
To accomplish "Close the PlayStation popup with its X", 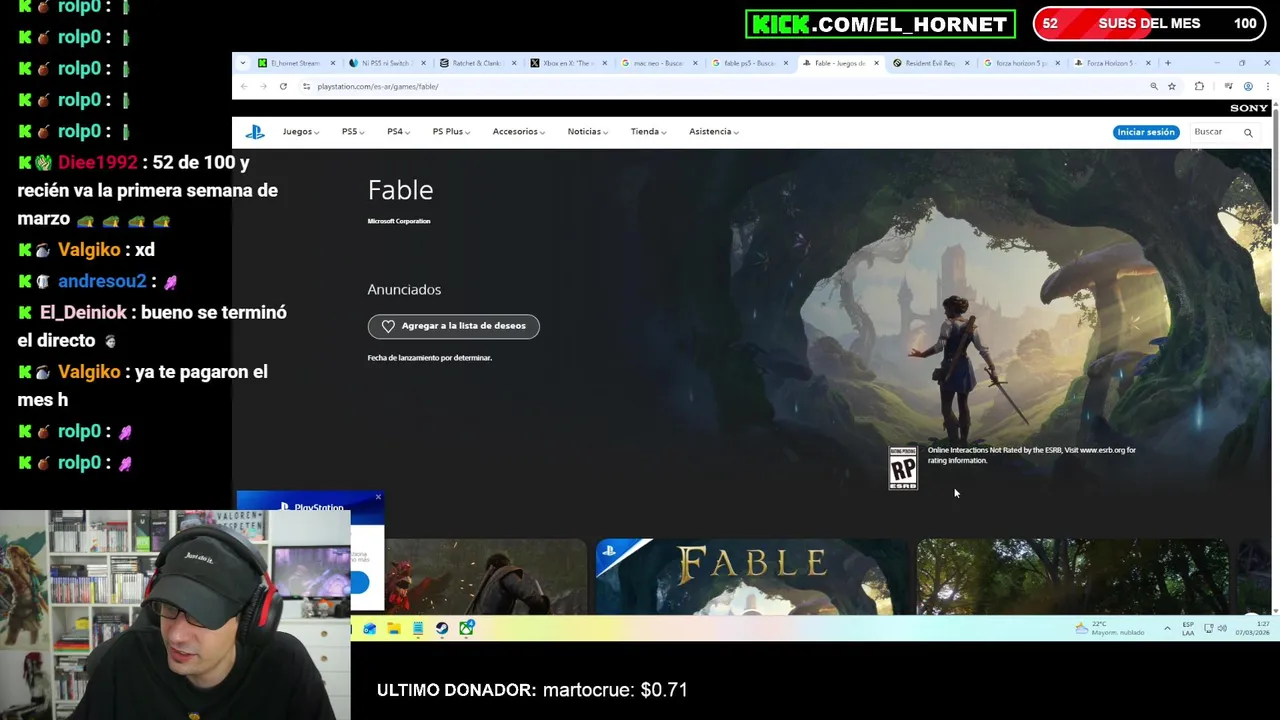I will point(378,497).
